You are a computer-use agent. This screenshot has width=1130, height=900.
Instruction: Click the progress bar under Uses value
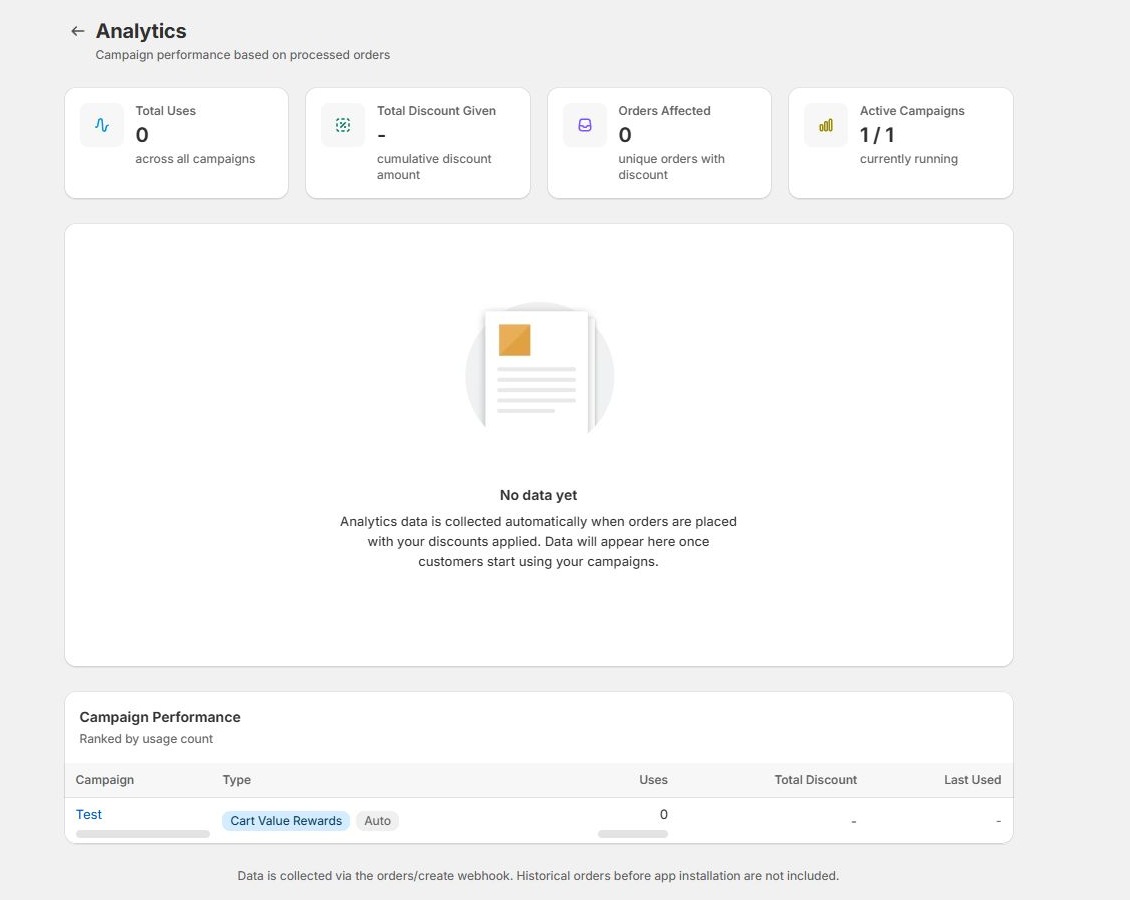pos(633,834)
